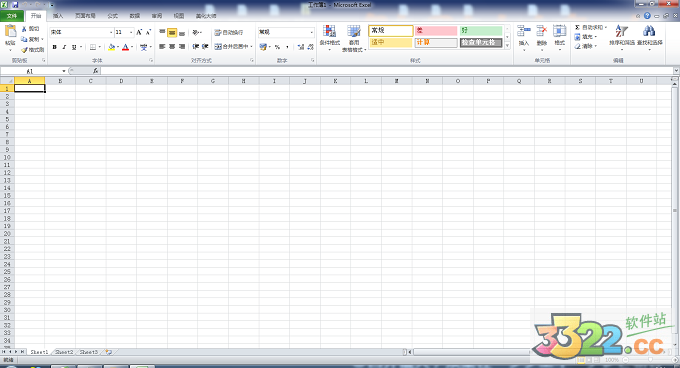Toggle middle vertical alignment button
Screen dimensions: 680x368
point(172,33)
